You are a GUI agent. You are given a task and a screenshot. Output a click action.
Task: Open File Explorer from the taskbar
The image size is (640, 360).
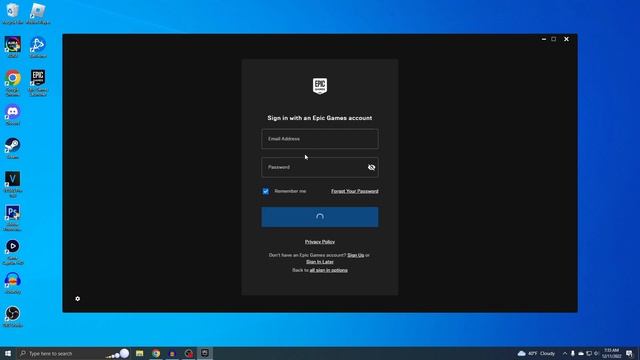click(140, 353)
